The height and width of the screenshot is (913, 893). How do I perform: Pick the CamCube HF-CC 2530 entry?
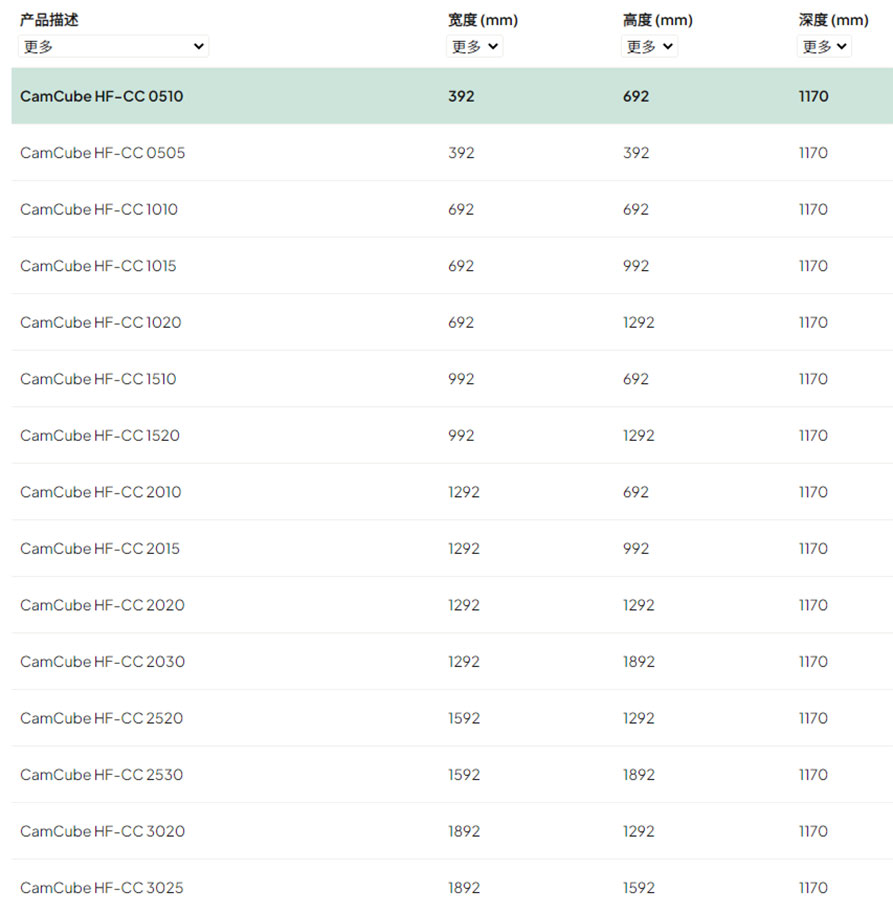point(452,774)
